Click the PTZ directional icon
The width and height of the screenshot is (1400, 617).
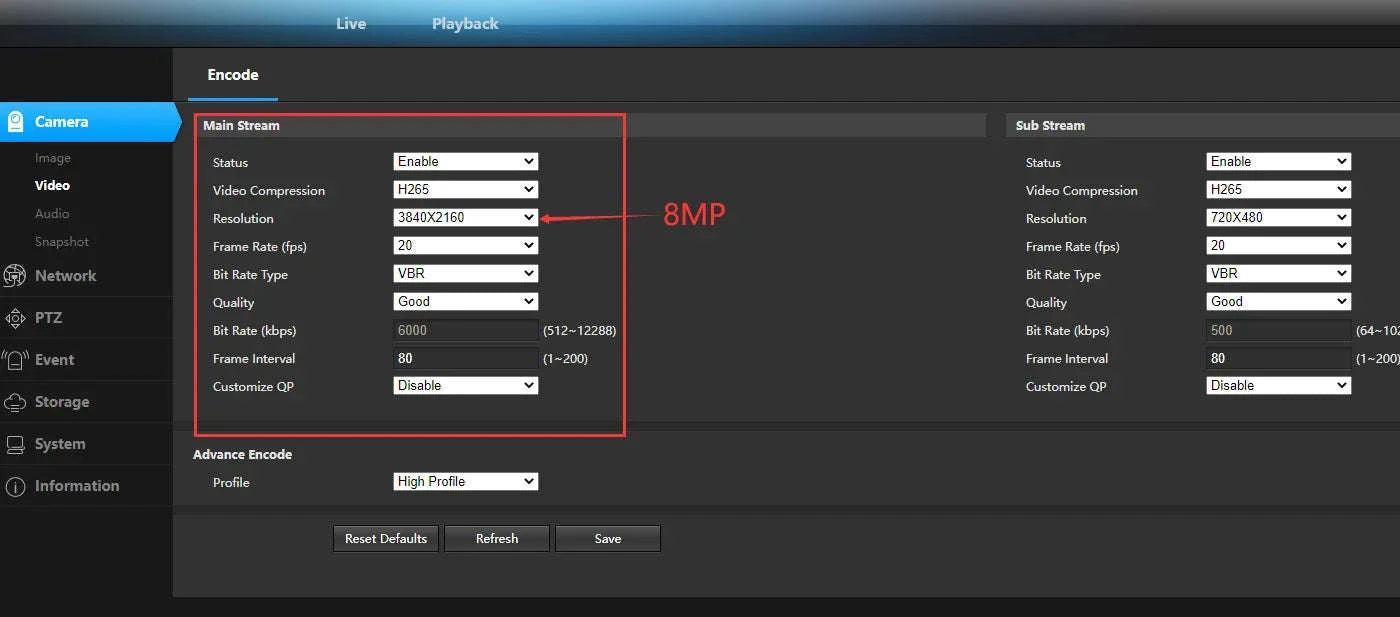15,318
